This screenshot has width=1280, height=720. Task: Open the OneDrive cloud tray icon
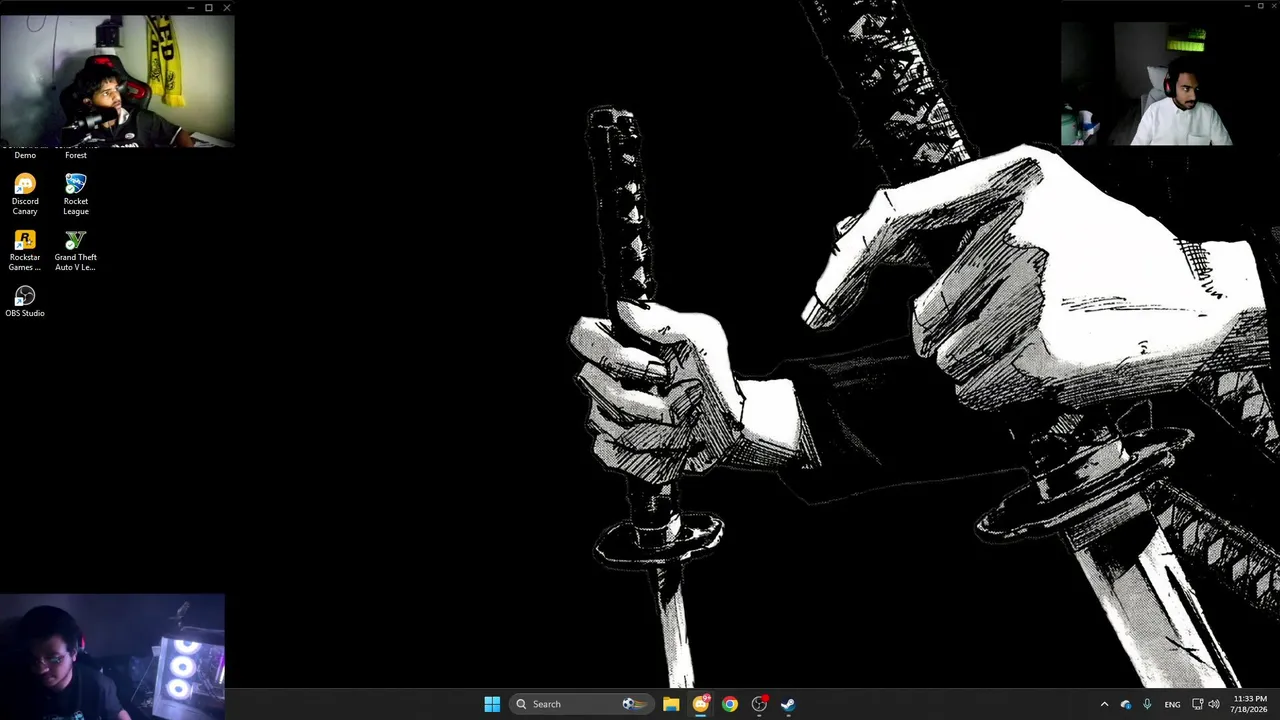(x=1126, y=704)
